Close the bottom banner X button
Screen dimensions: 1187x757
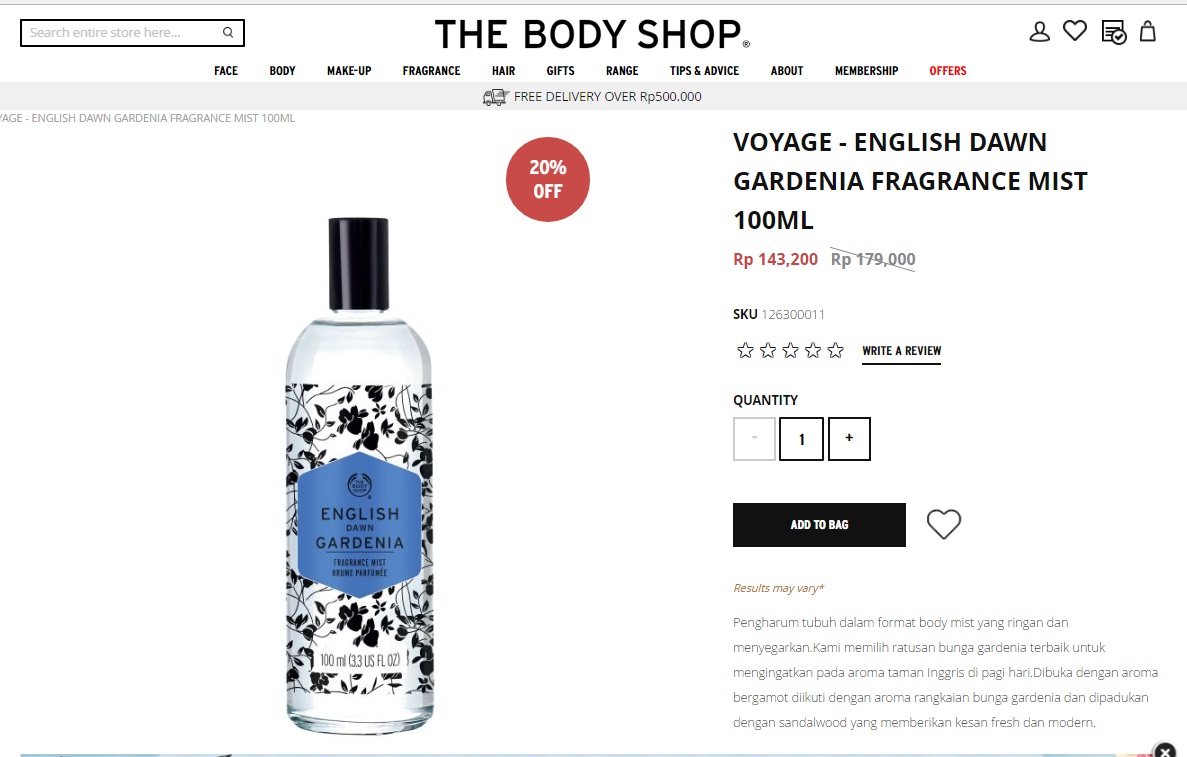[x=1165, y=751]
